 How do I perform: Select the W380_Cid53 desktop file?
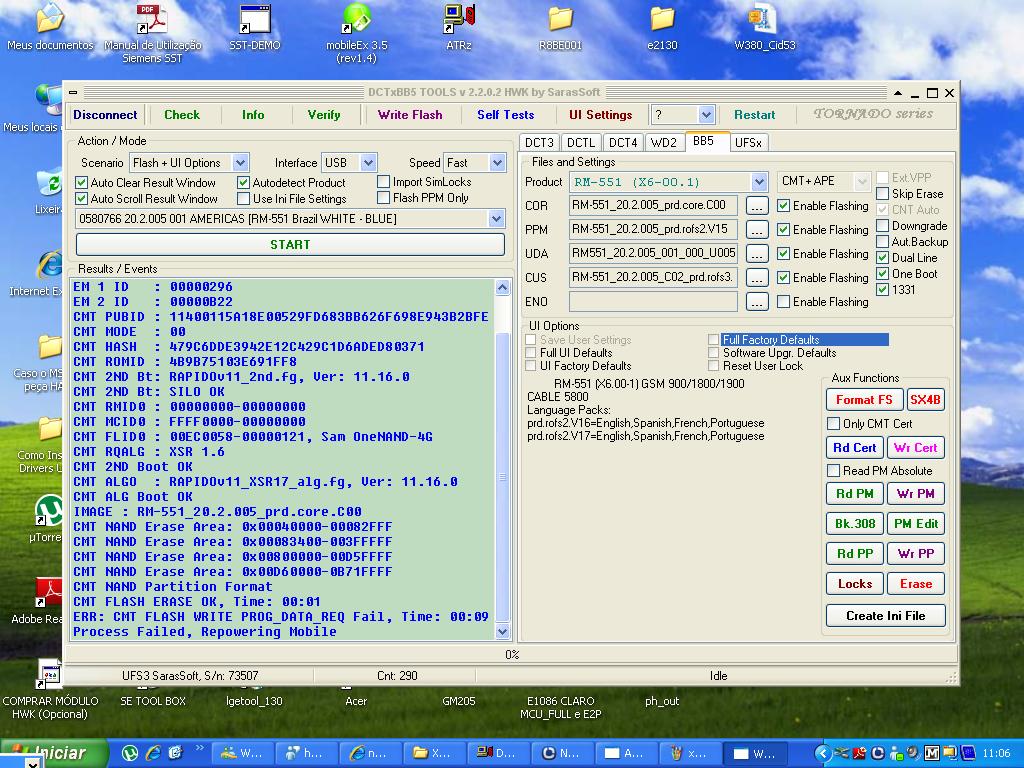click(x=765, y=27)
